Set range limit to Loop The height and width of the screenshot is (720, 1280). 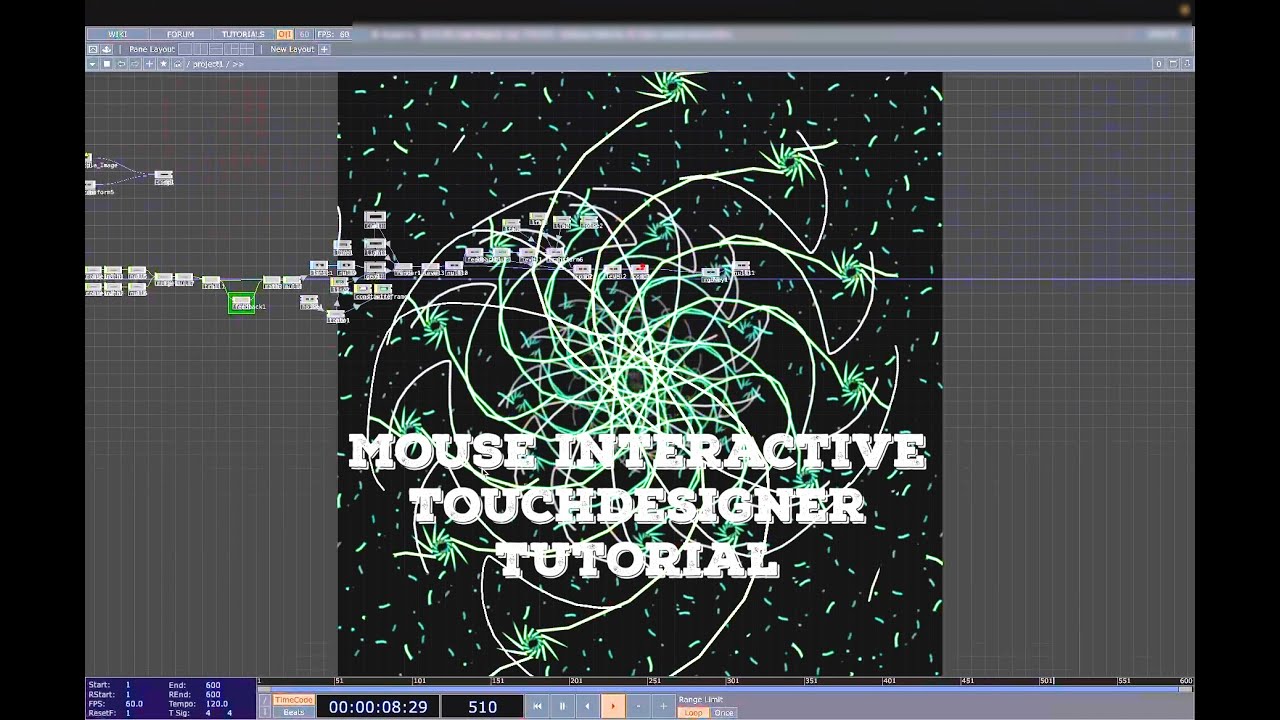coord(693,713)
